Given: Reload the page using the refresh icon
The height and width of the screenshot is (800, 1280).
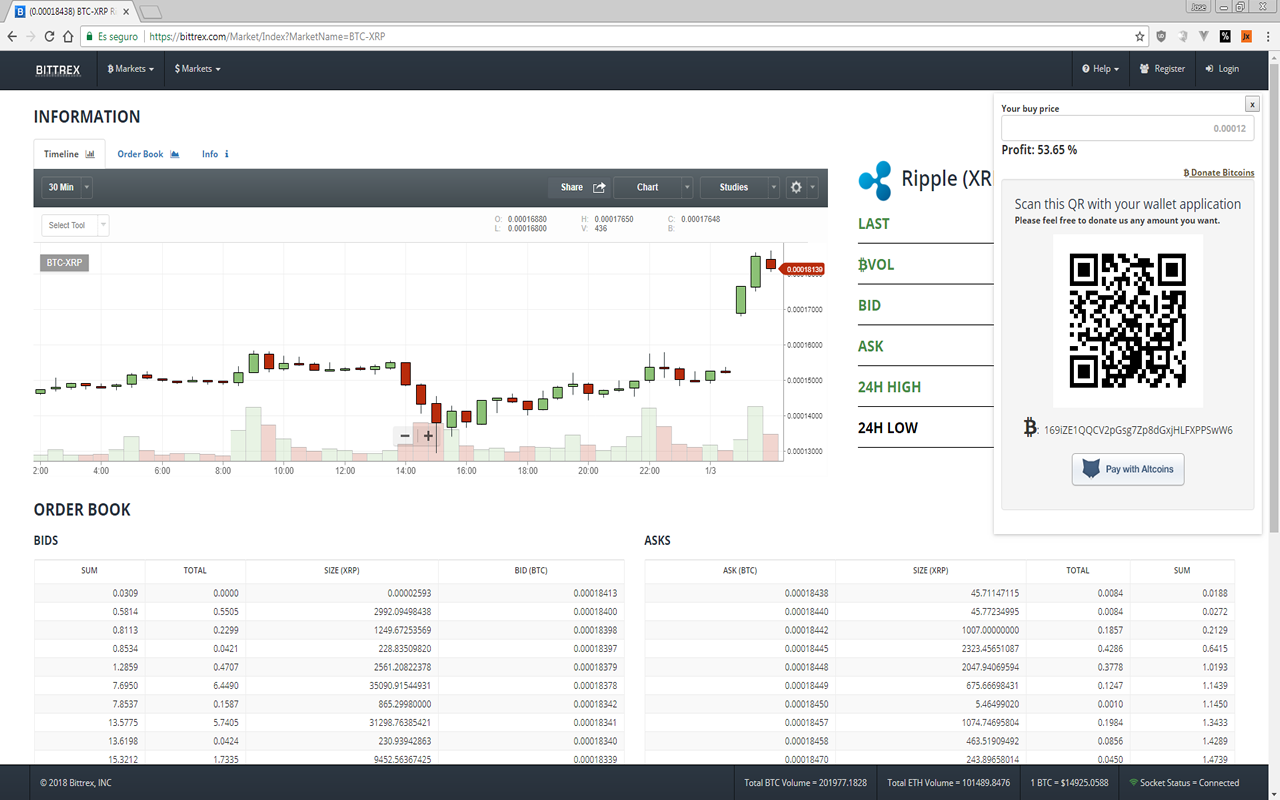Looking at the screenshot, I should (x=49, y=36).
